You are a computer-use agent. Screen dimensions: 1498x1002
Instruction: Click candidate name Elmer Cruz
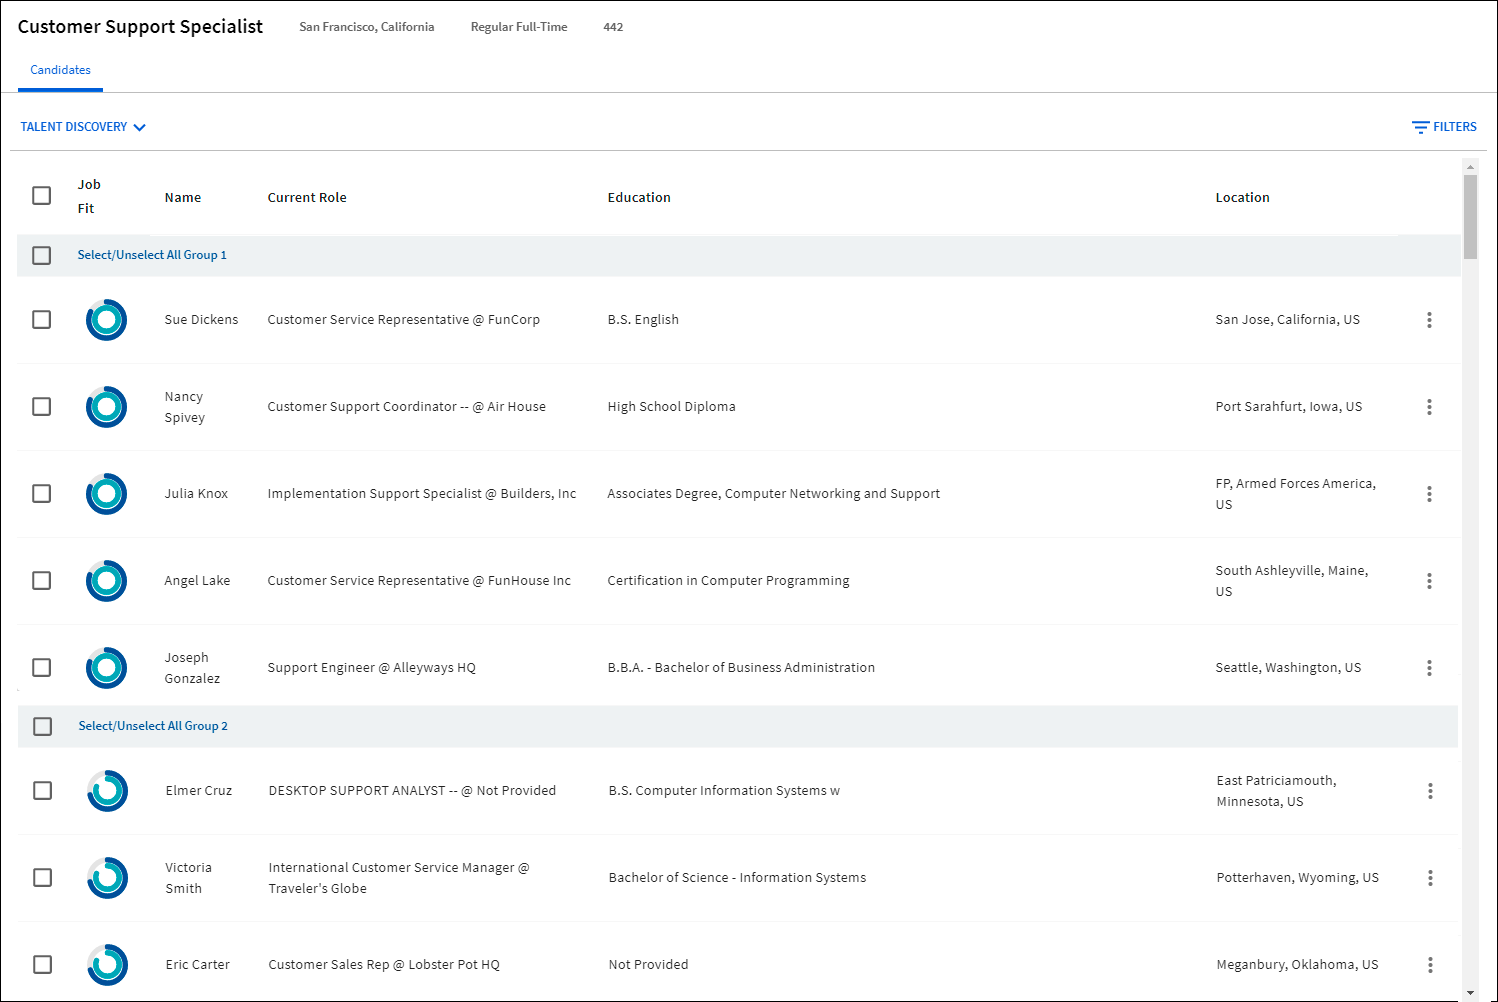pyautogui.click(x=199, y=791)
